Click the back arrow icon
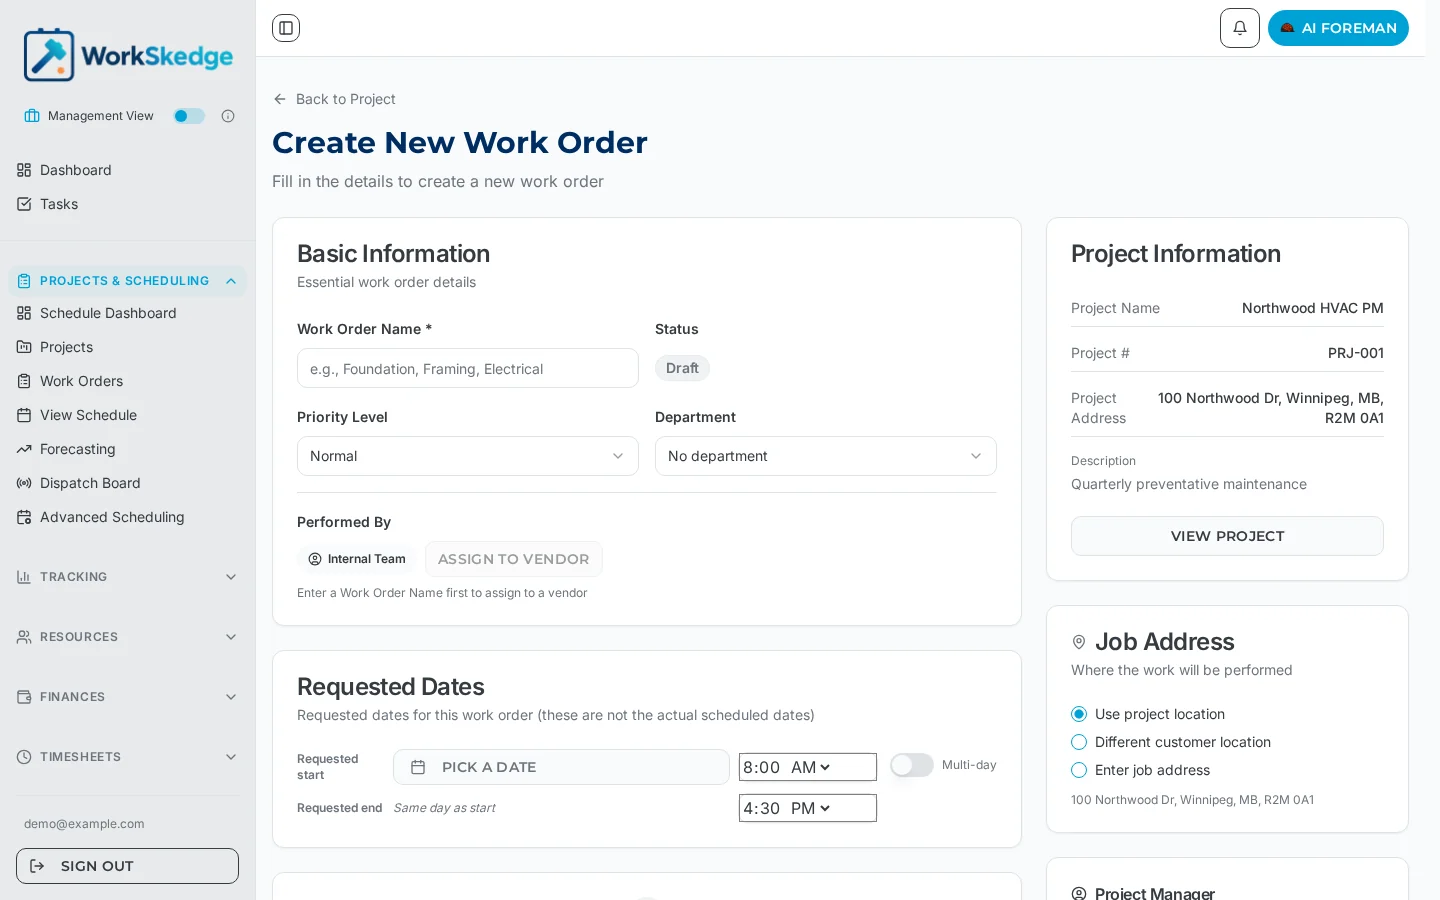 pos(280,99)
